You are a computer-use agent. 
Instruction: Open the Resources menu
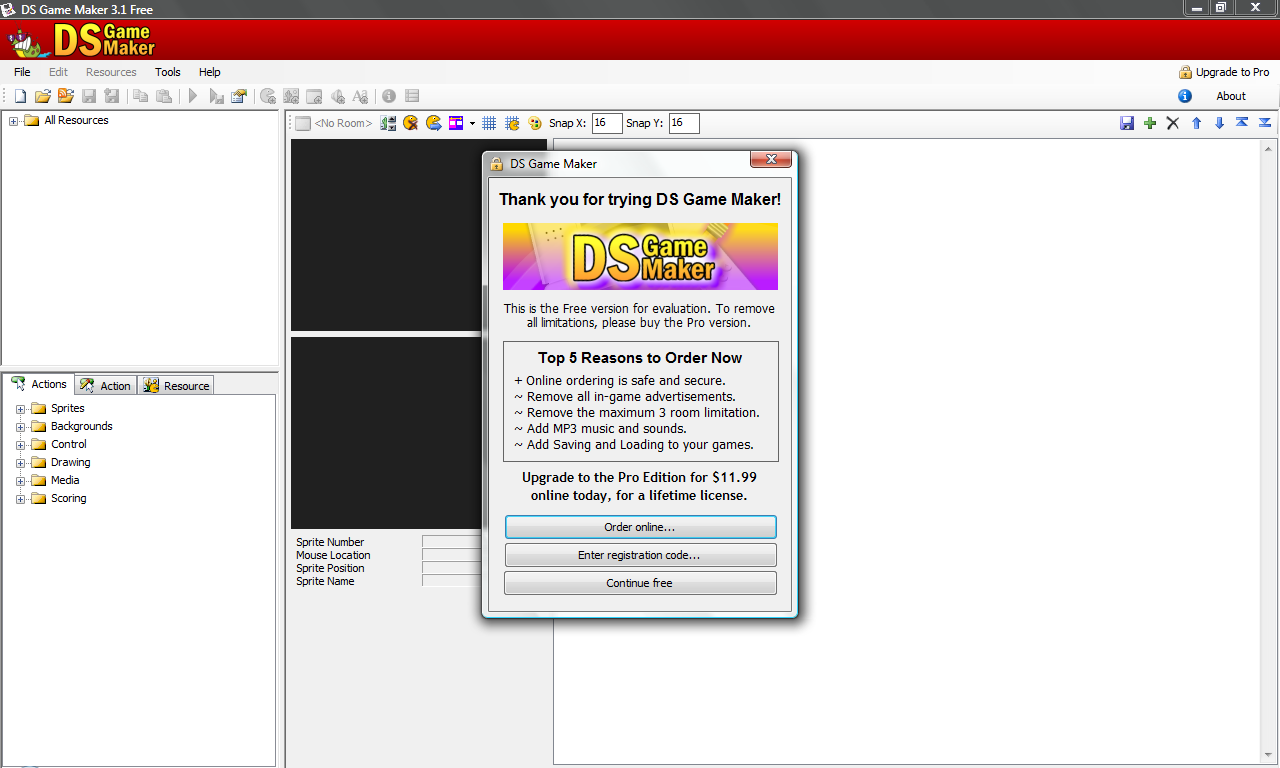pos(111,72)
